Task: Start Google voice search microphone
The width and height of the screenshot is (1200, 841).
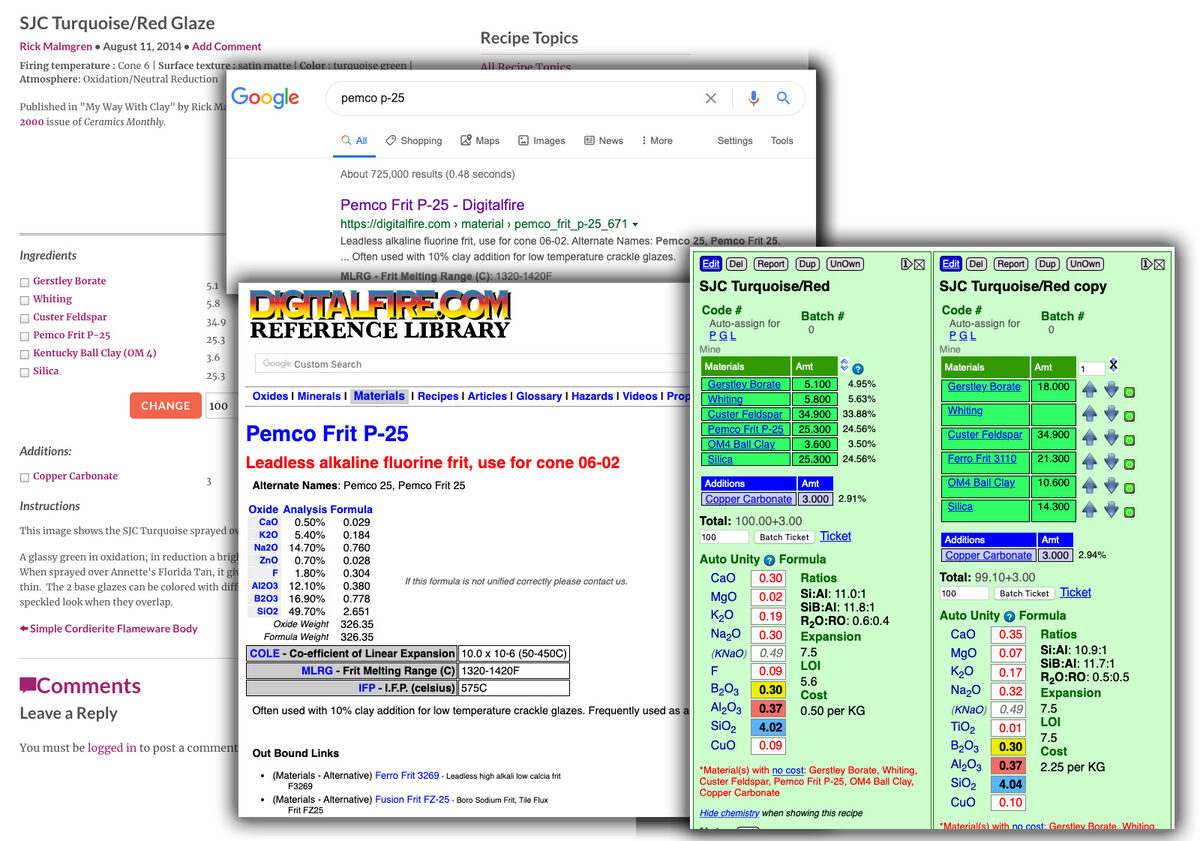Action: (x=753, y=98)
